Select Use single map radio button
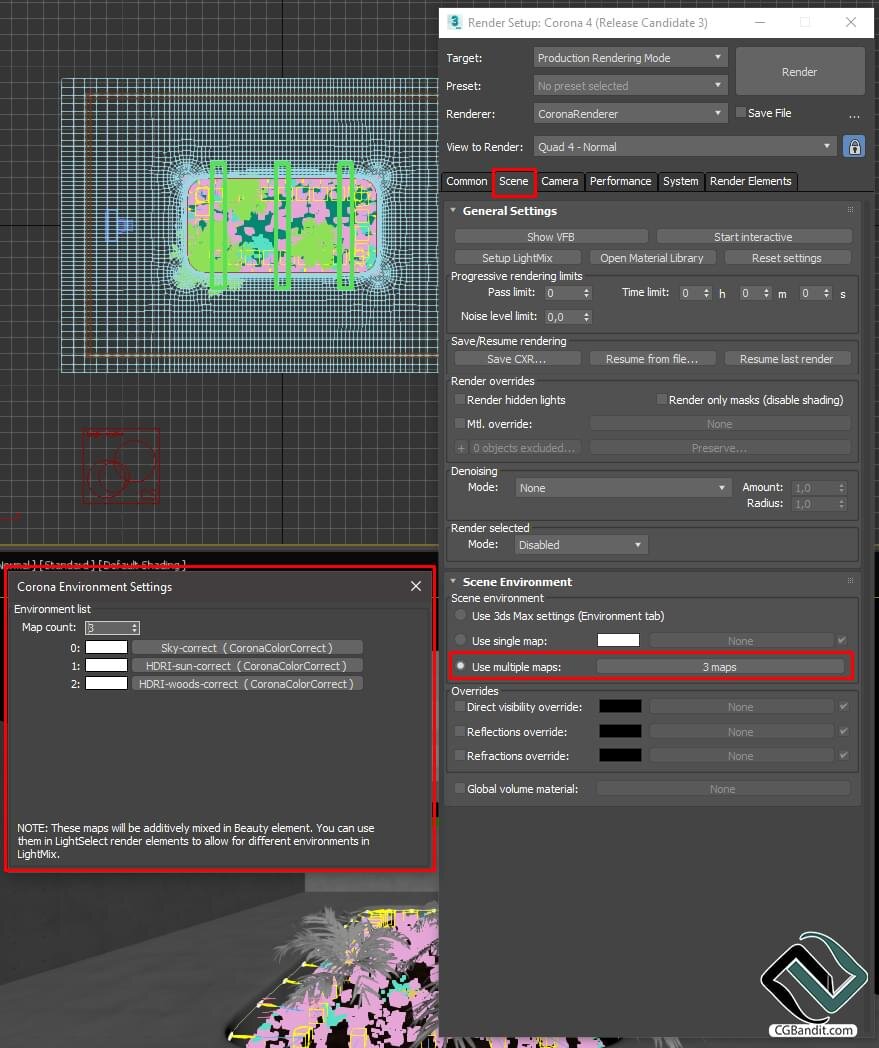 point(461,640)
